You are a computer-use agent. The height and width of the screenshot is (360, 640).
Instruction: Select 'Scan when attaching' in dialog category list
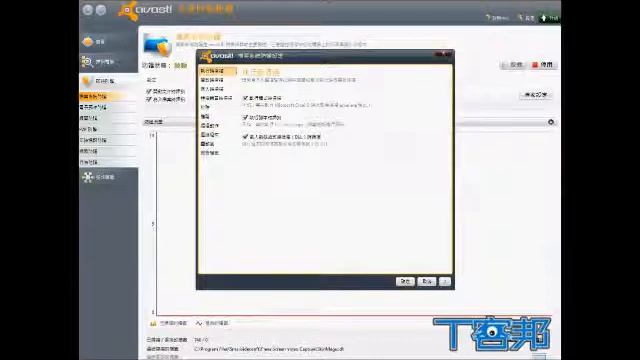(x=216, y=98)
